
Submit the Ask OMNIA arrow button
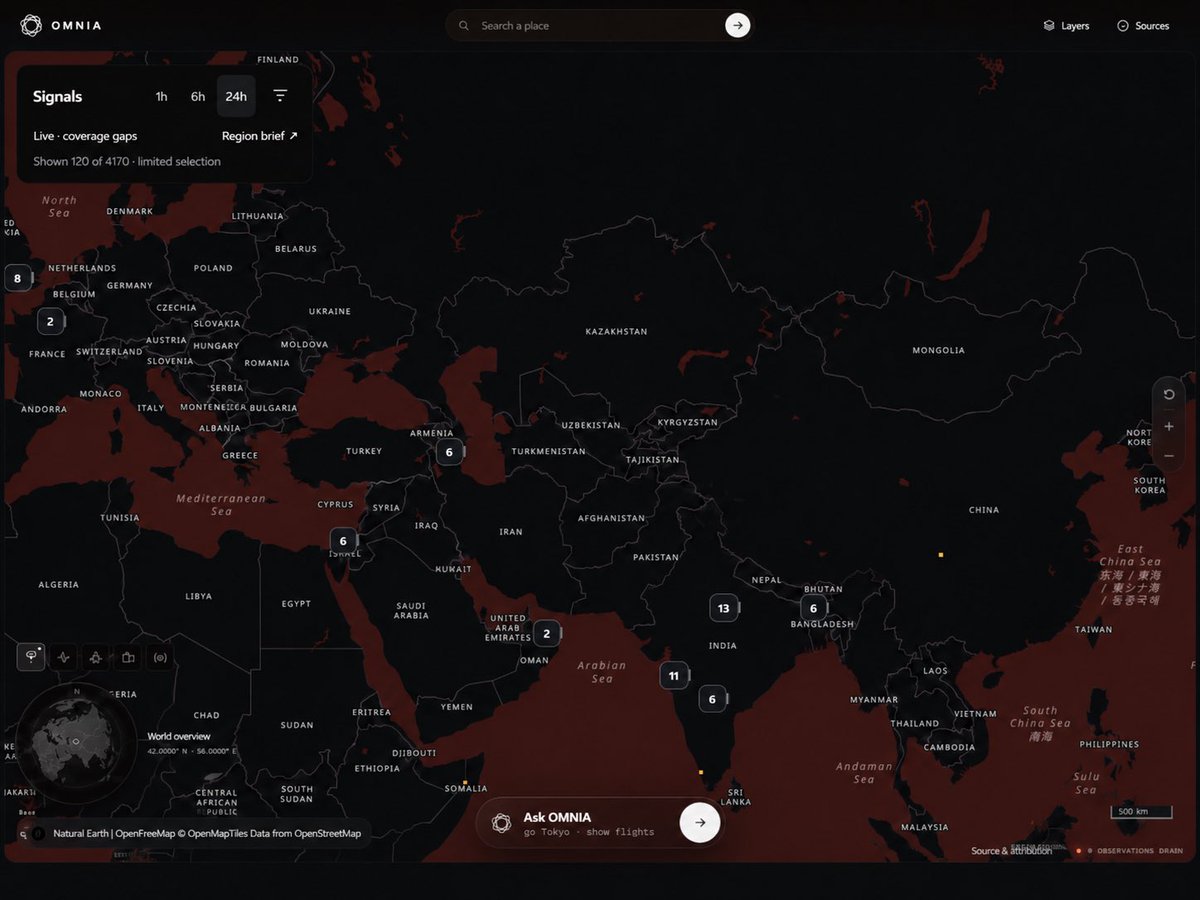click(x=700, y=823)
